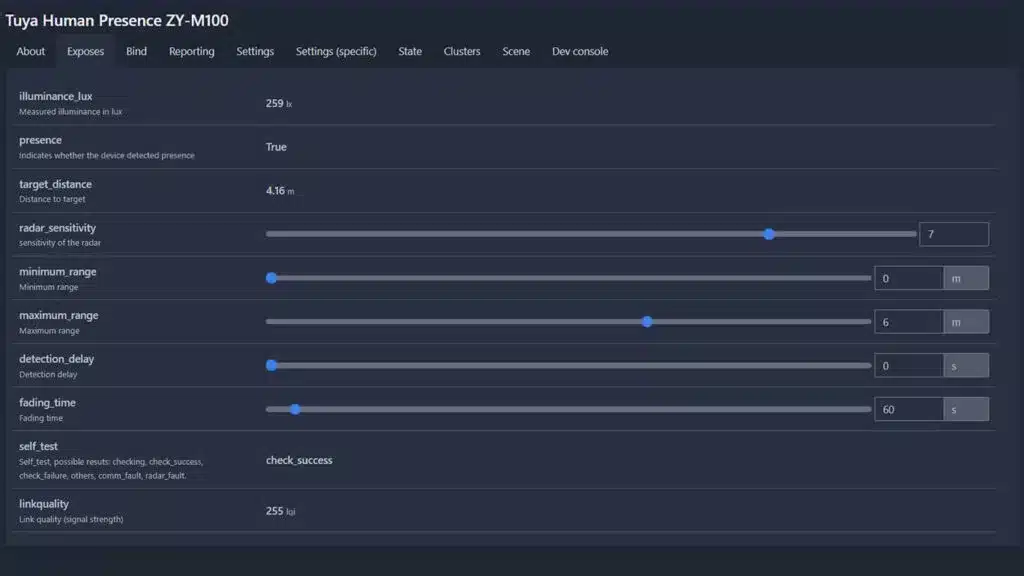Select the Scene tab
Screen dimensions: 1024x576
pos(516,51)
